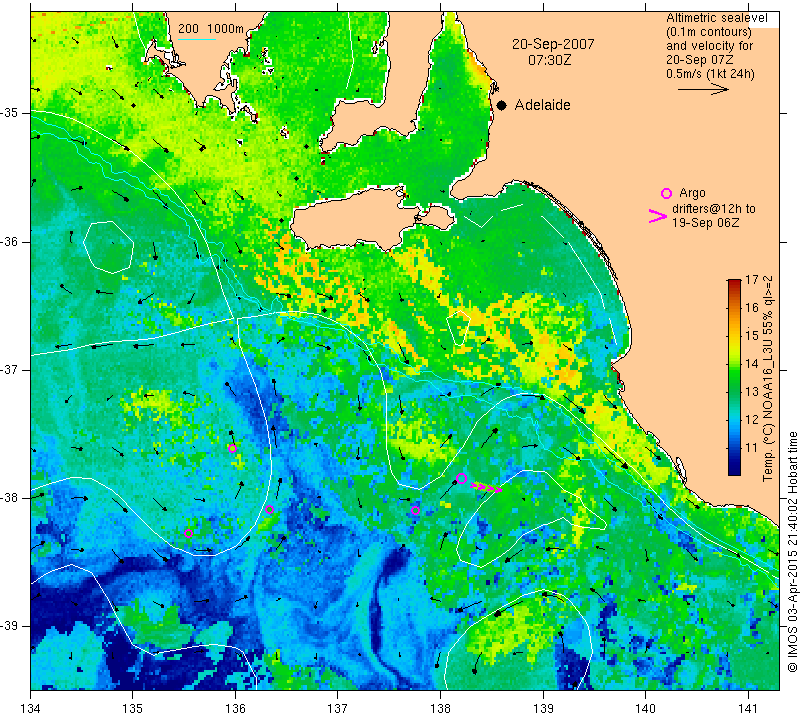
Task: Click the large Argo circle beside drifter track
Action: [461, 479]
